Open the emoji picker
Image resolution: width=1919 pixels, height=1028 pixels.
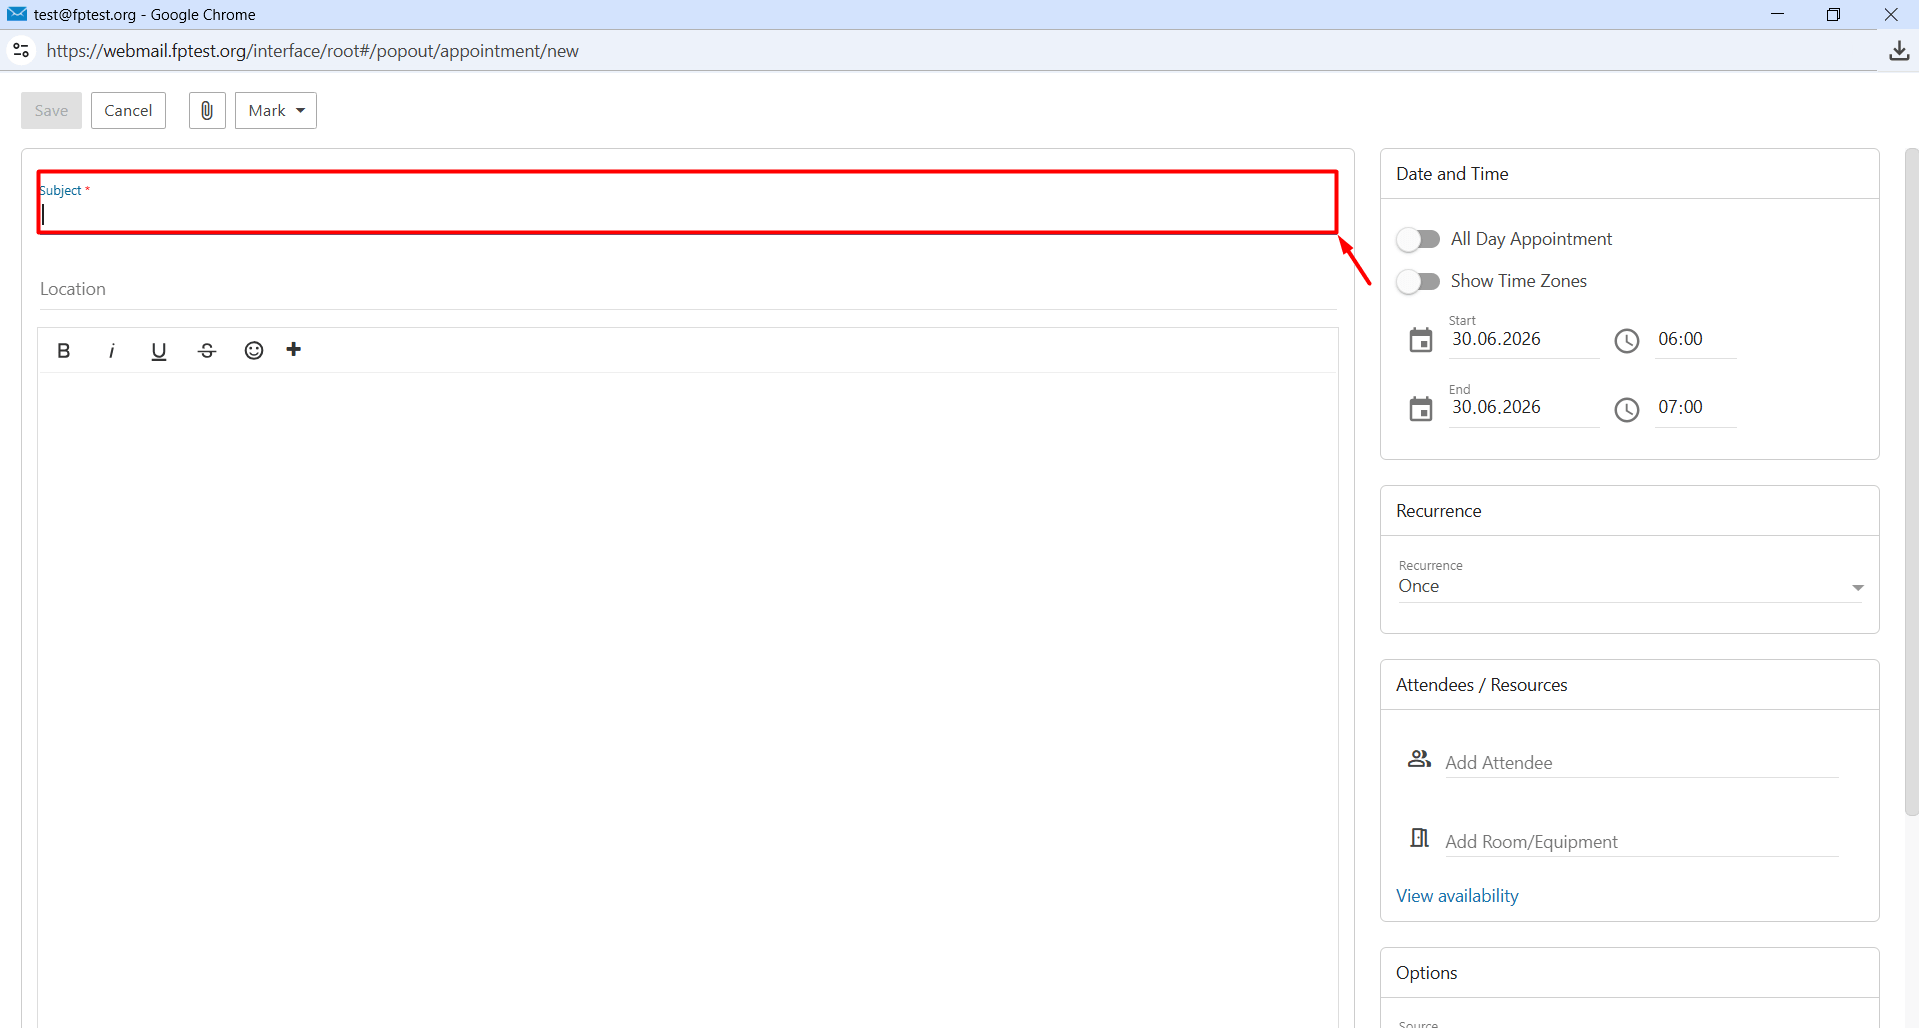(254, 350)
